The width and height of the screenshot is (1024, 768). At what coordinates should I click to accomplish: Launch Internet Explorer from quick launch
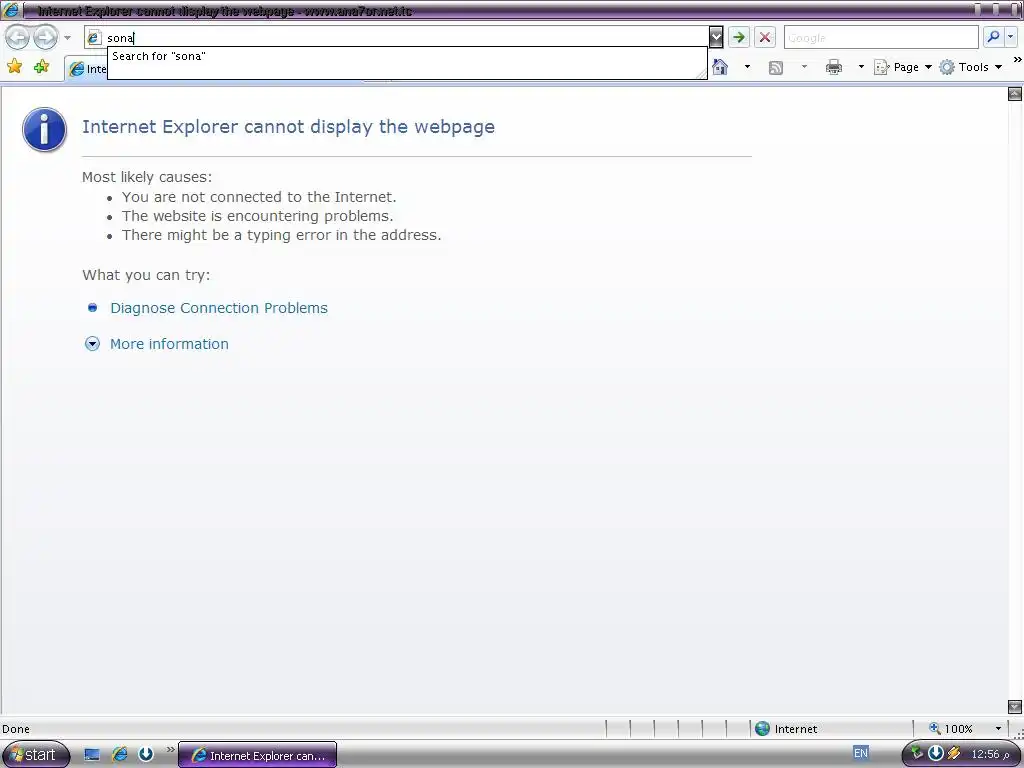click(x=120, y=754)
